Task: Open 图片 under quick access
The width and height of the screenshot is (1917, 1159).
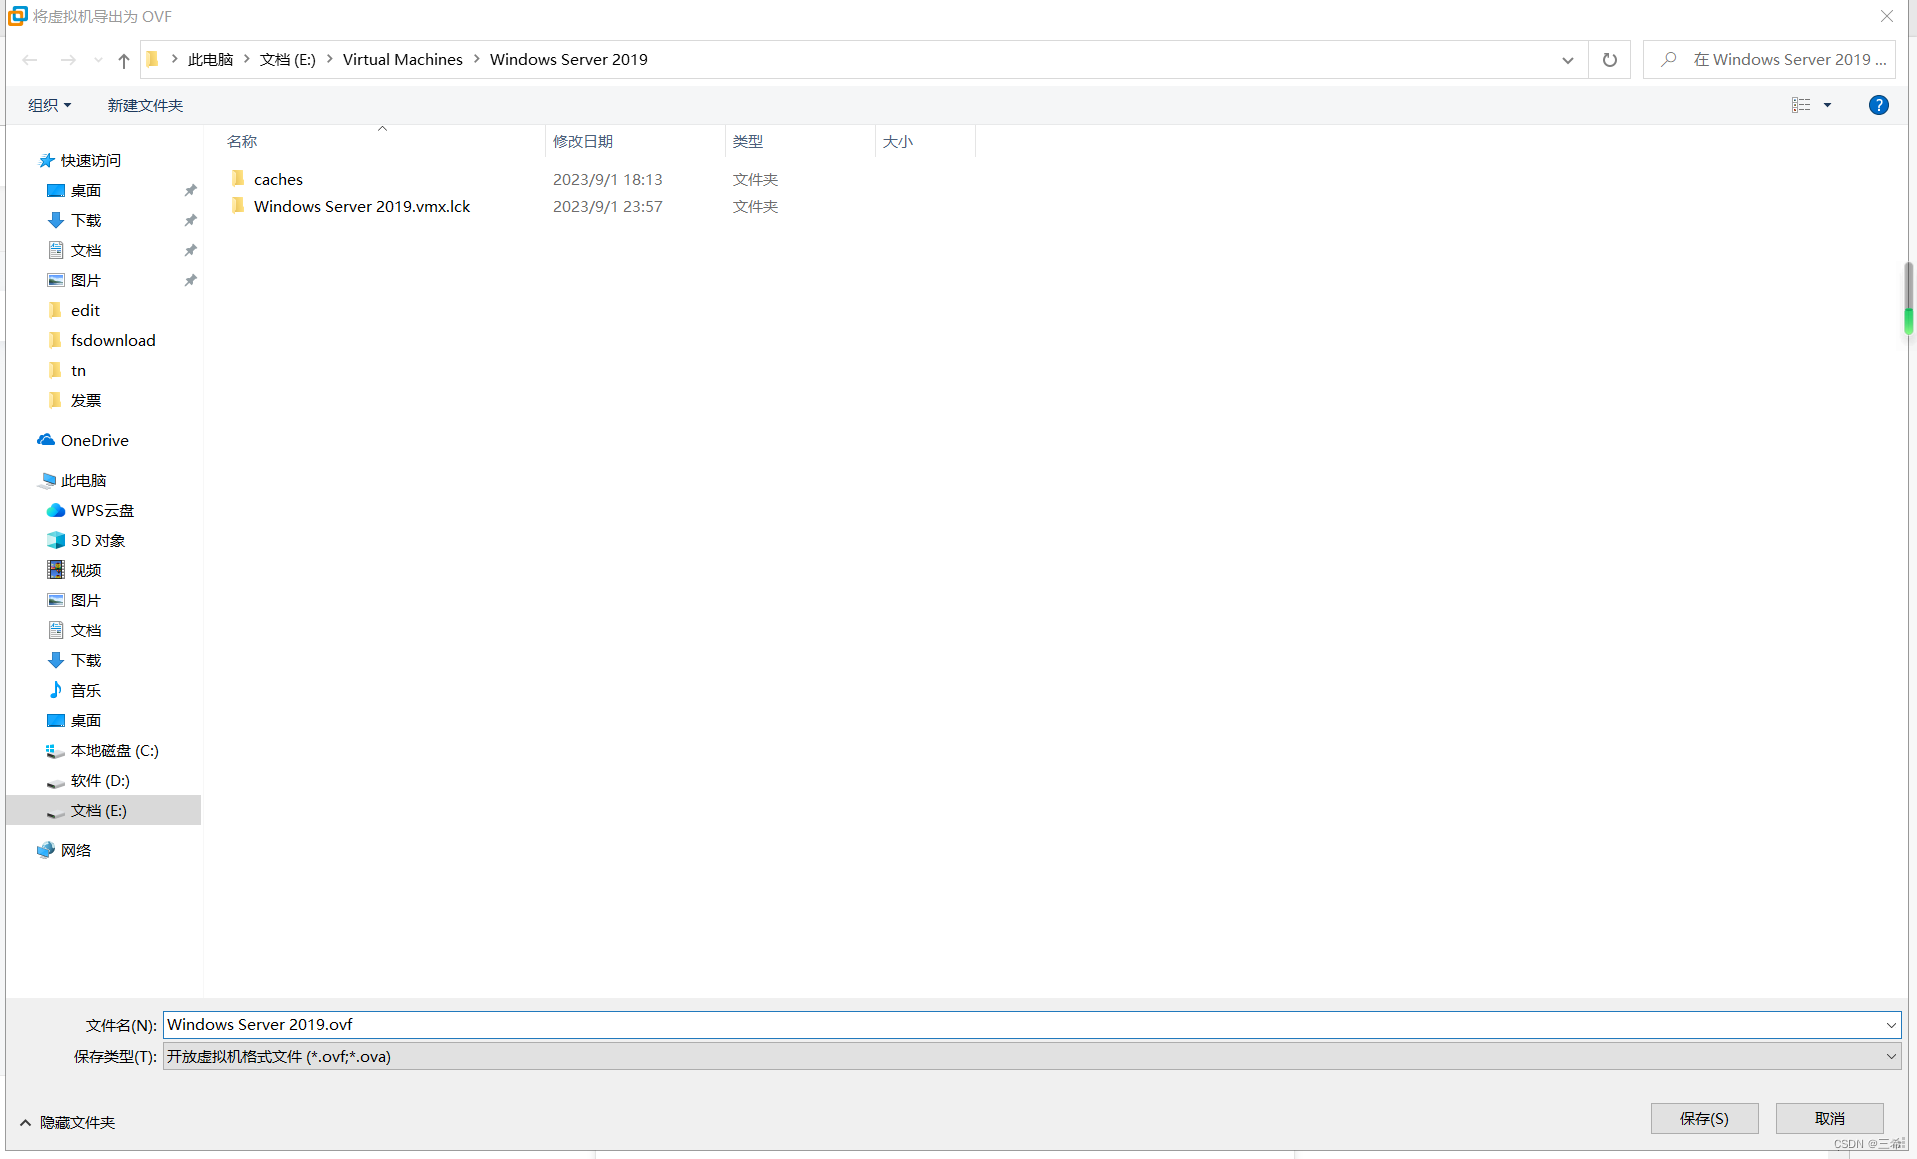Action: (x=85, y=280)
